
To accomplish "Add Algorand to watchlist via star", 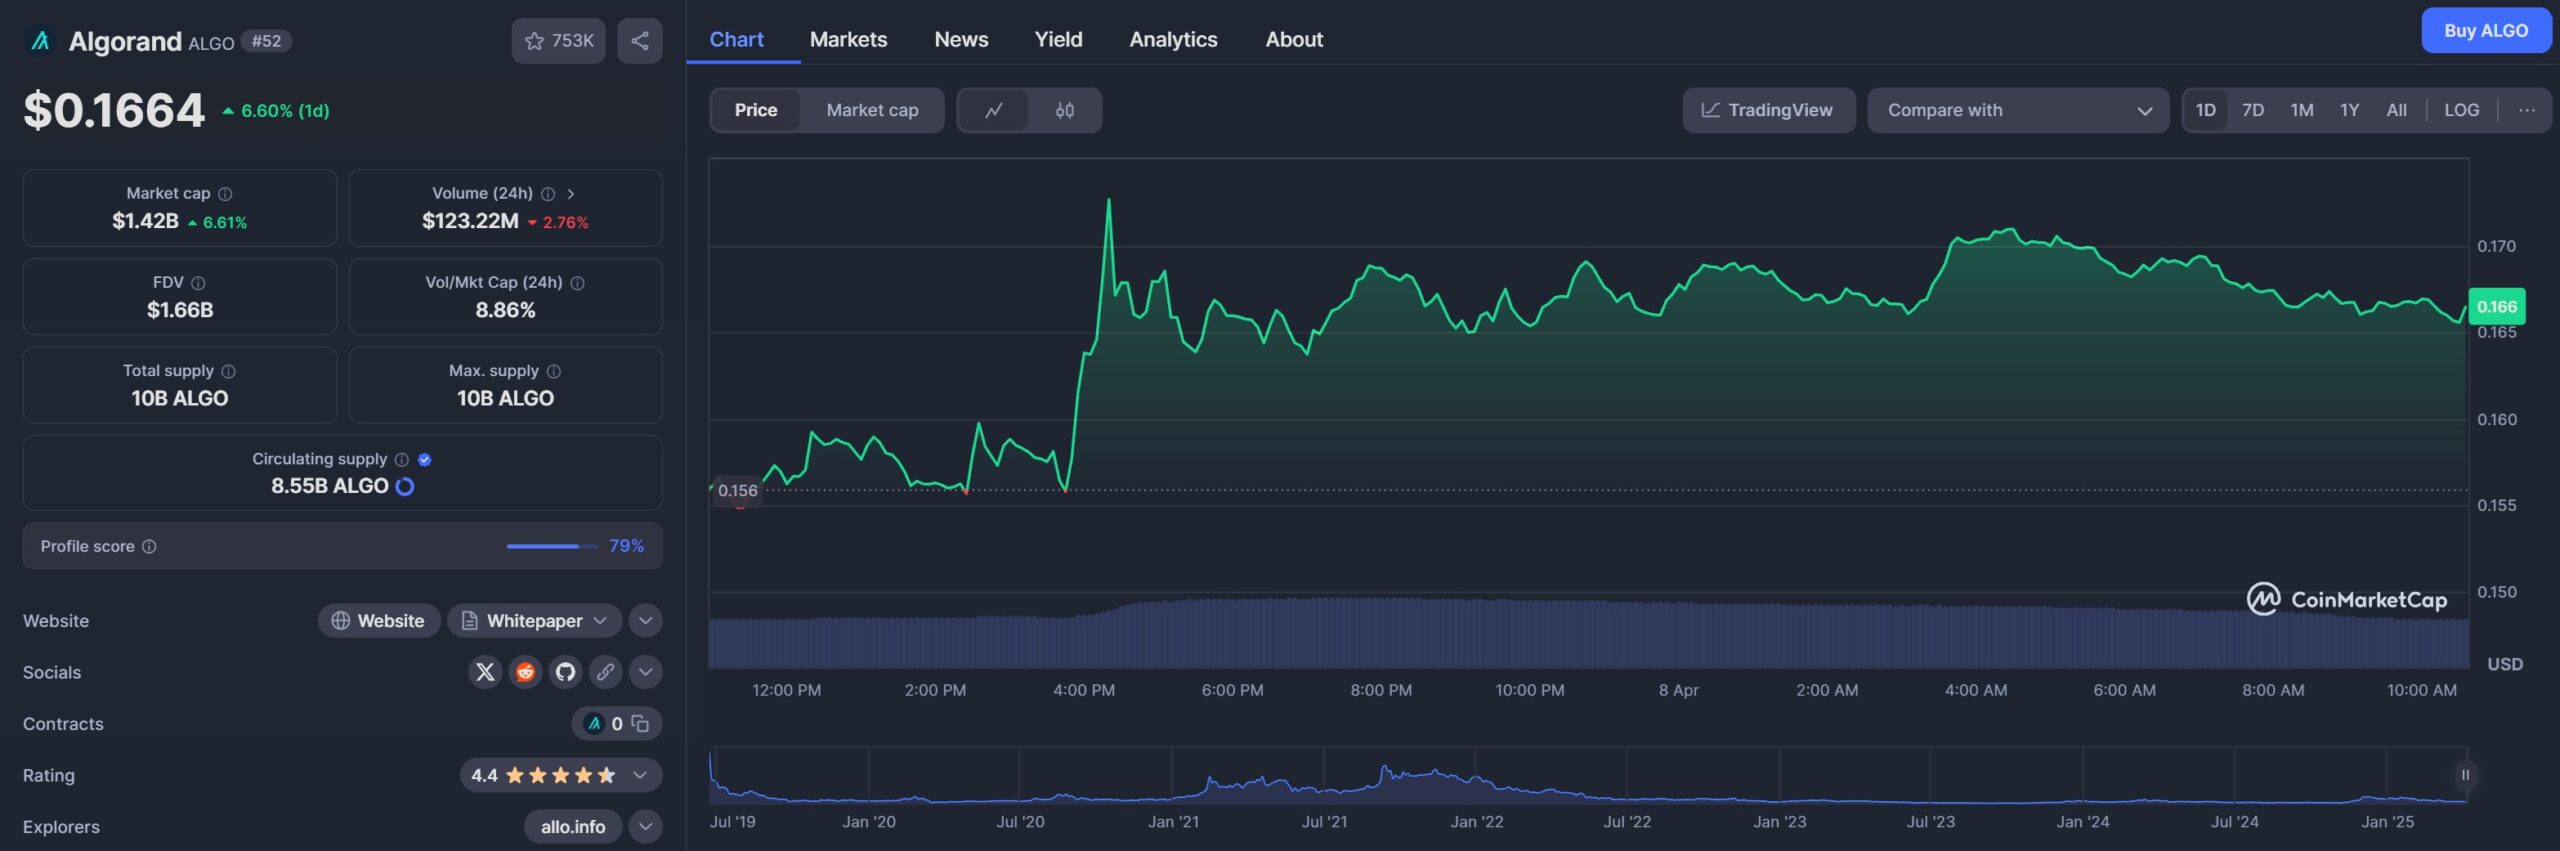I will [x=558, y=41].
